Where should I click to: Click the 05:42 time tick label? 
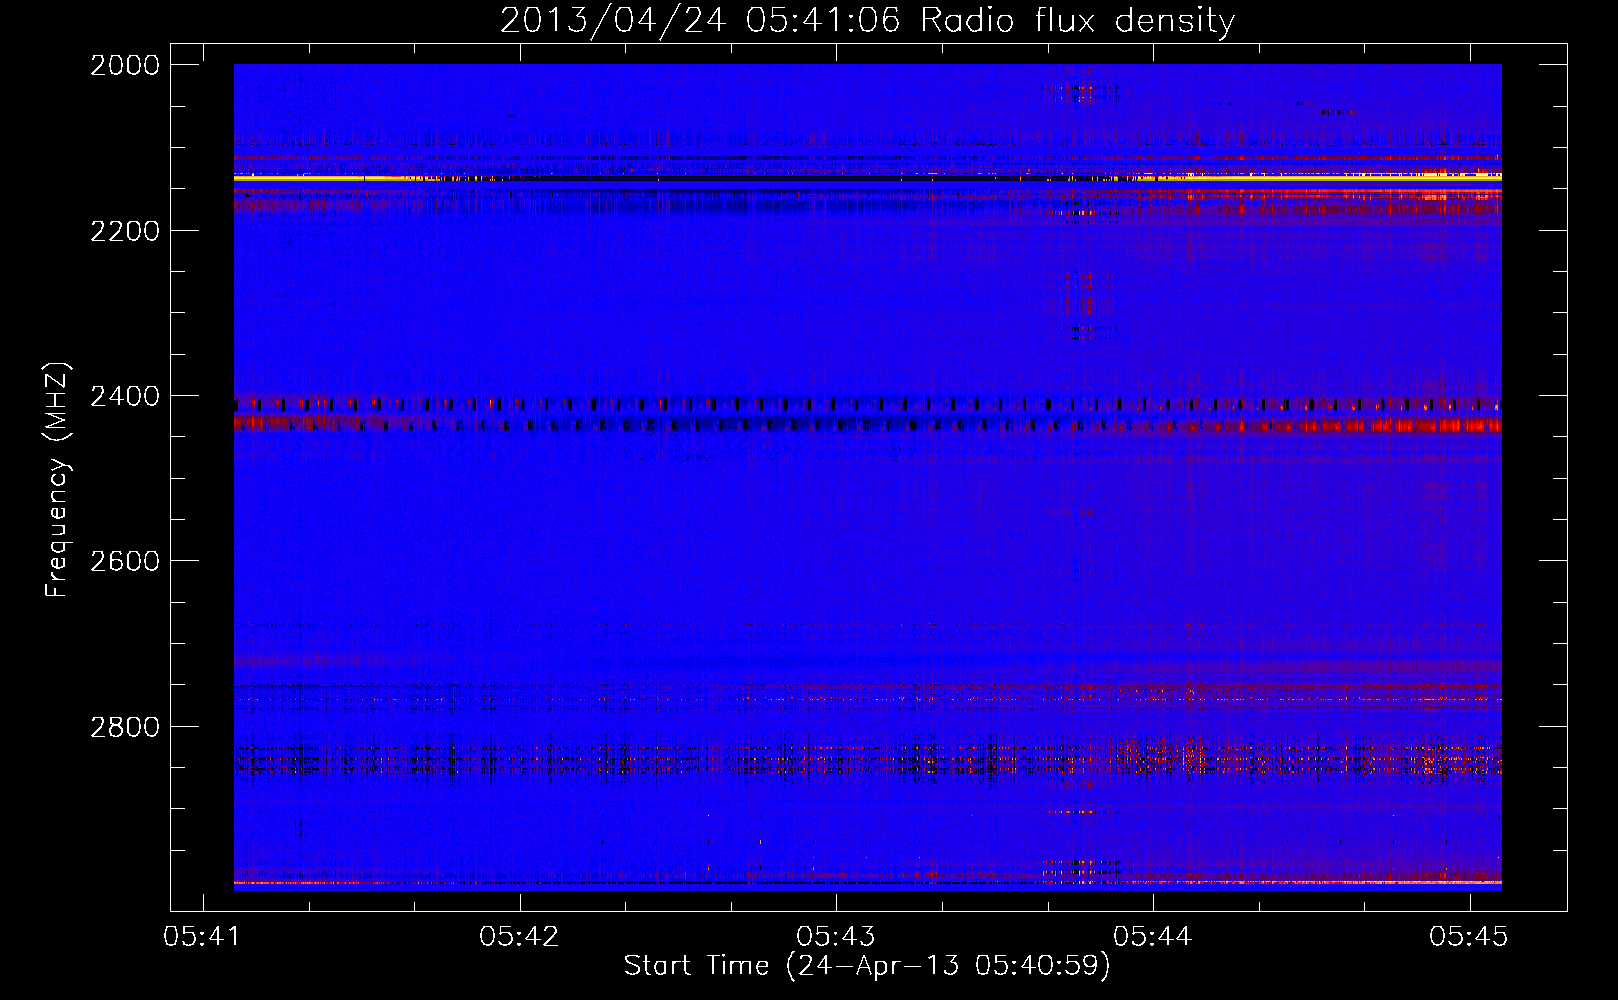519,936
